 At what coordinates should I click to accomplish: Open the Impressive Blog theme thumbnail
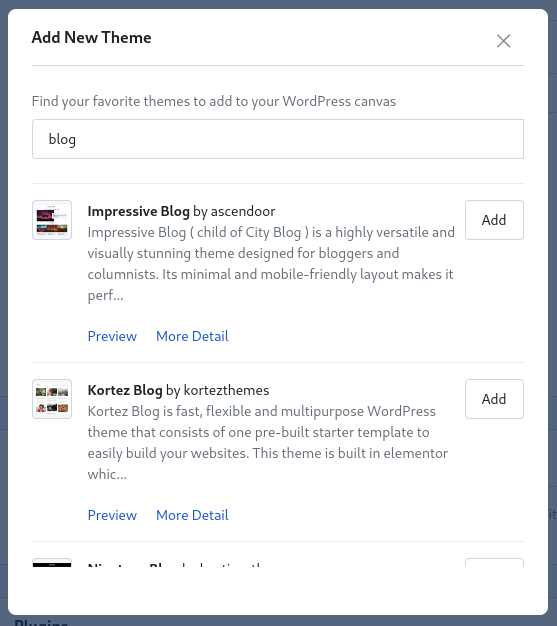(x=52, y=220)
